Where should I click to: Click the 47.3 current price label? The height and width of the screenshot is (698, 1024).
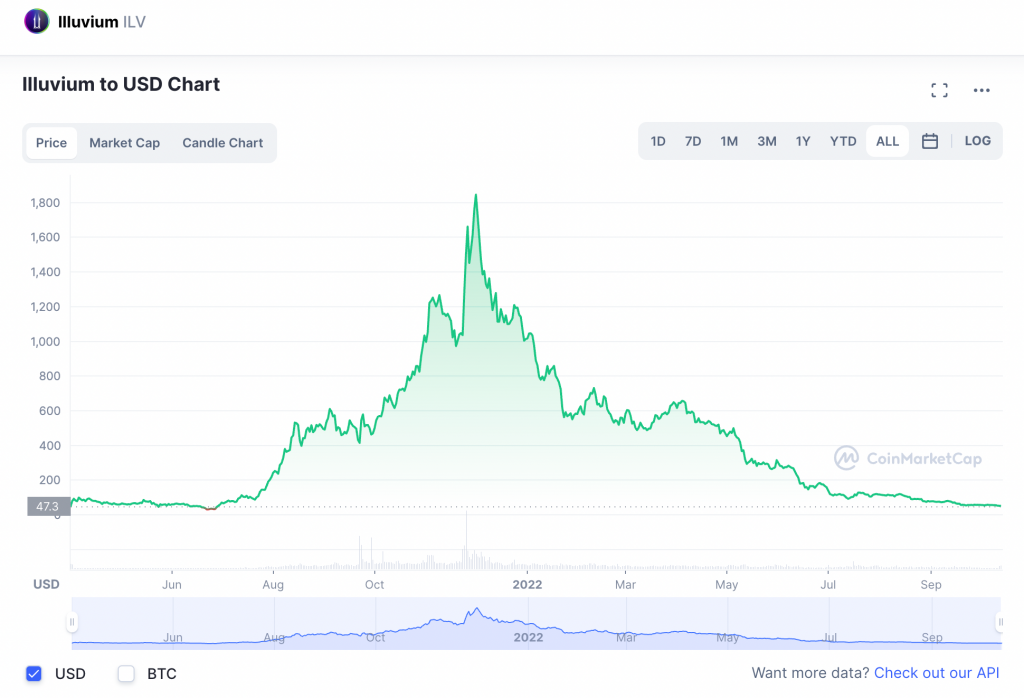(x=48, y=506)
